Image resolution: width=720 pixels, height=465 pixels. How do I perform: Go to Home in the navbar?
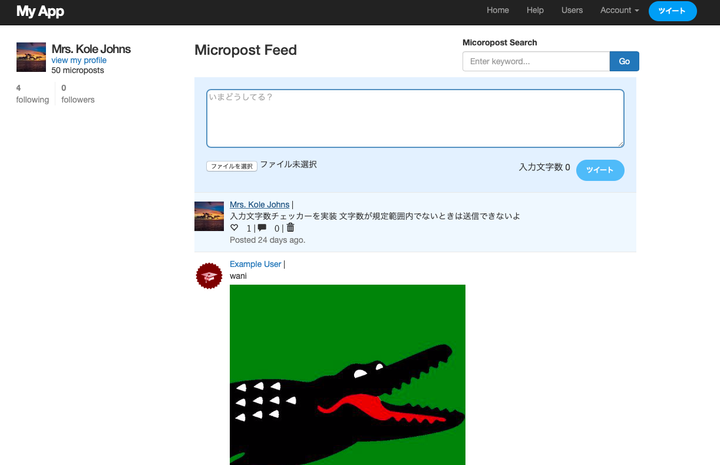(x=498, y=10)
